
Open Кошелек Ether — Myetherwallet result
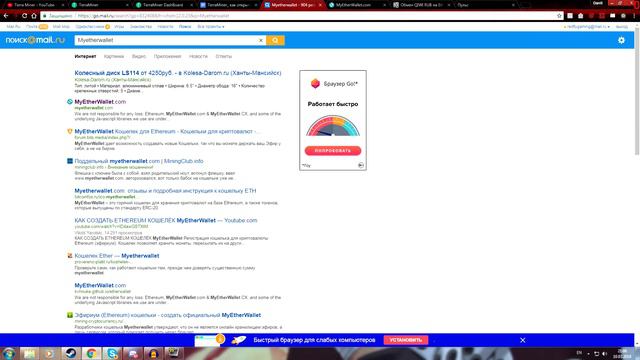(117, 256)
